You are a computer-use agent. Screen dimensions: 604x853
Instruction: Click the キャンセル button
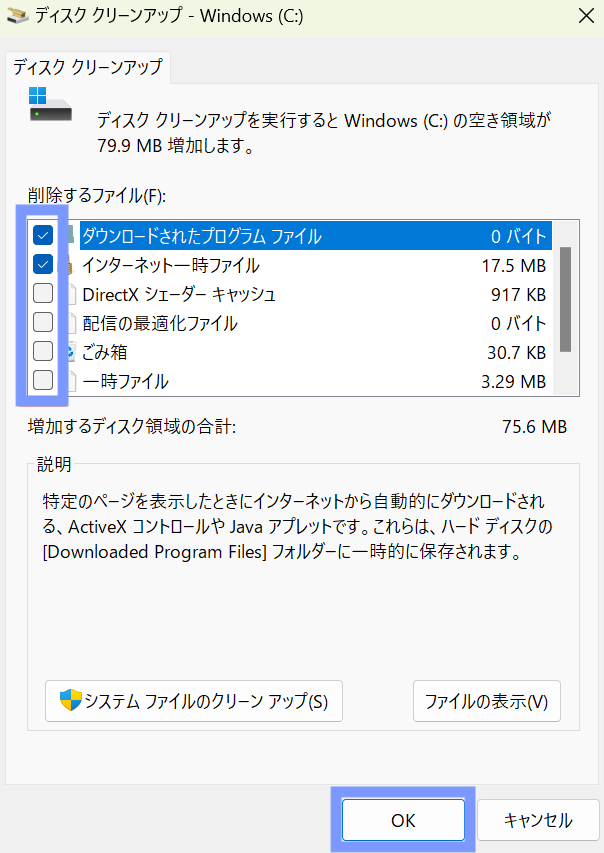(538, 820)
